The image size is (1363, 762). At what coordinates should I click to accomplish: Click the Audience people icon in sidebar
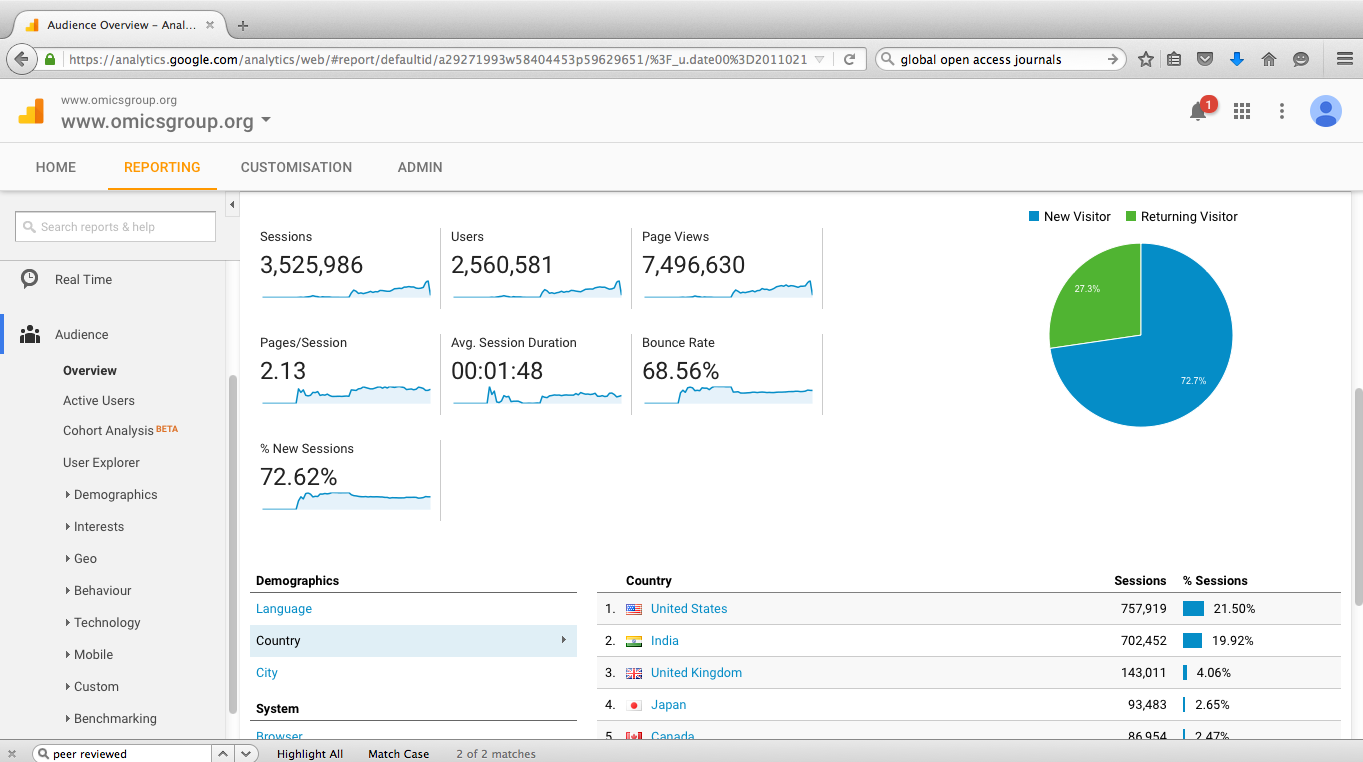tap(29, 335)
